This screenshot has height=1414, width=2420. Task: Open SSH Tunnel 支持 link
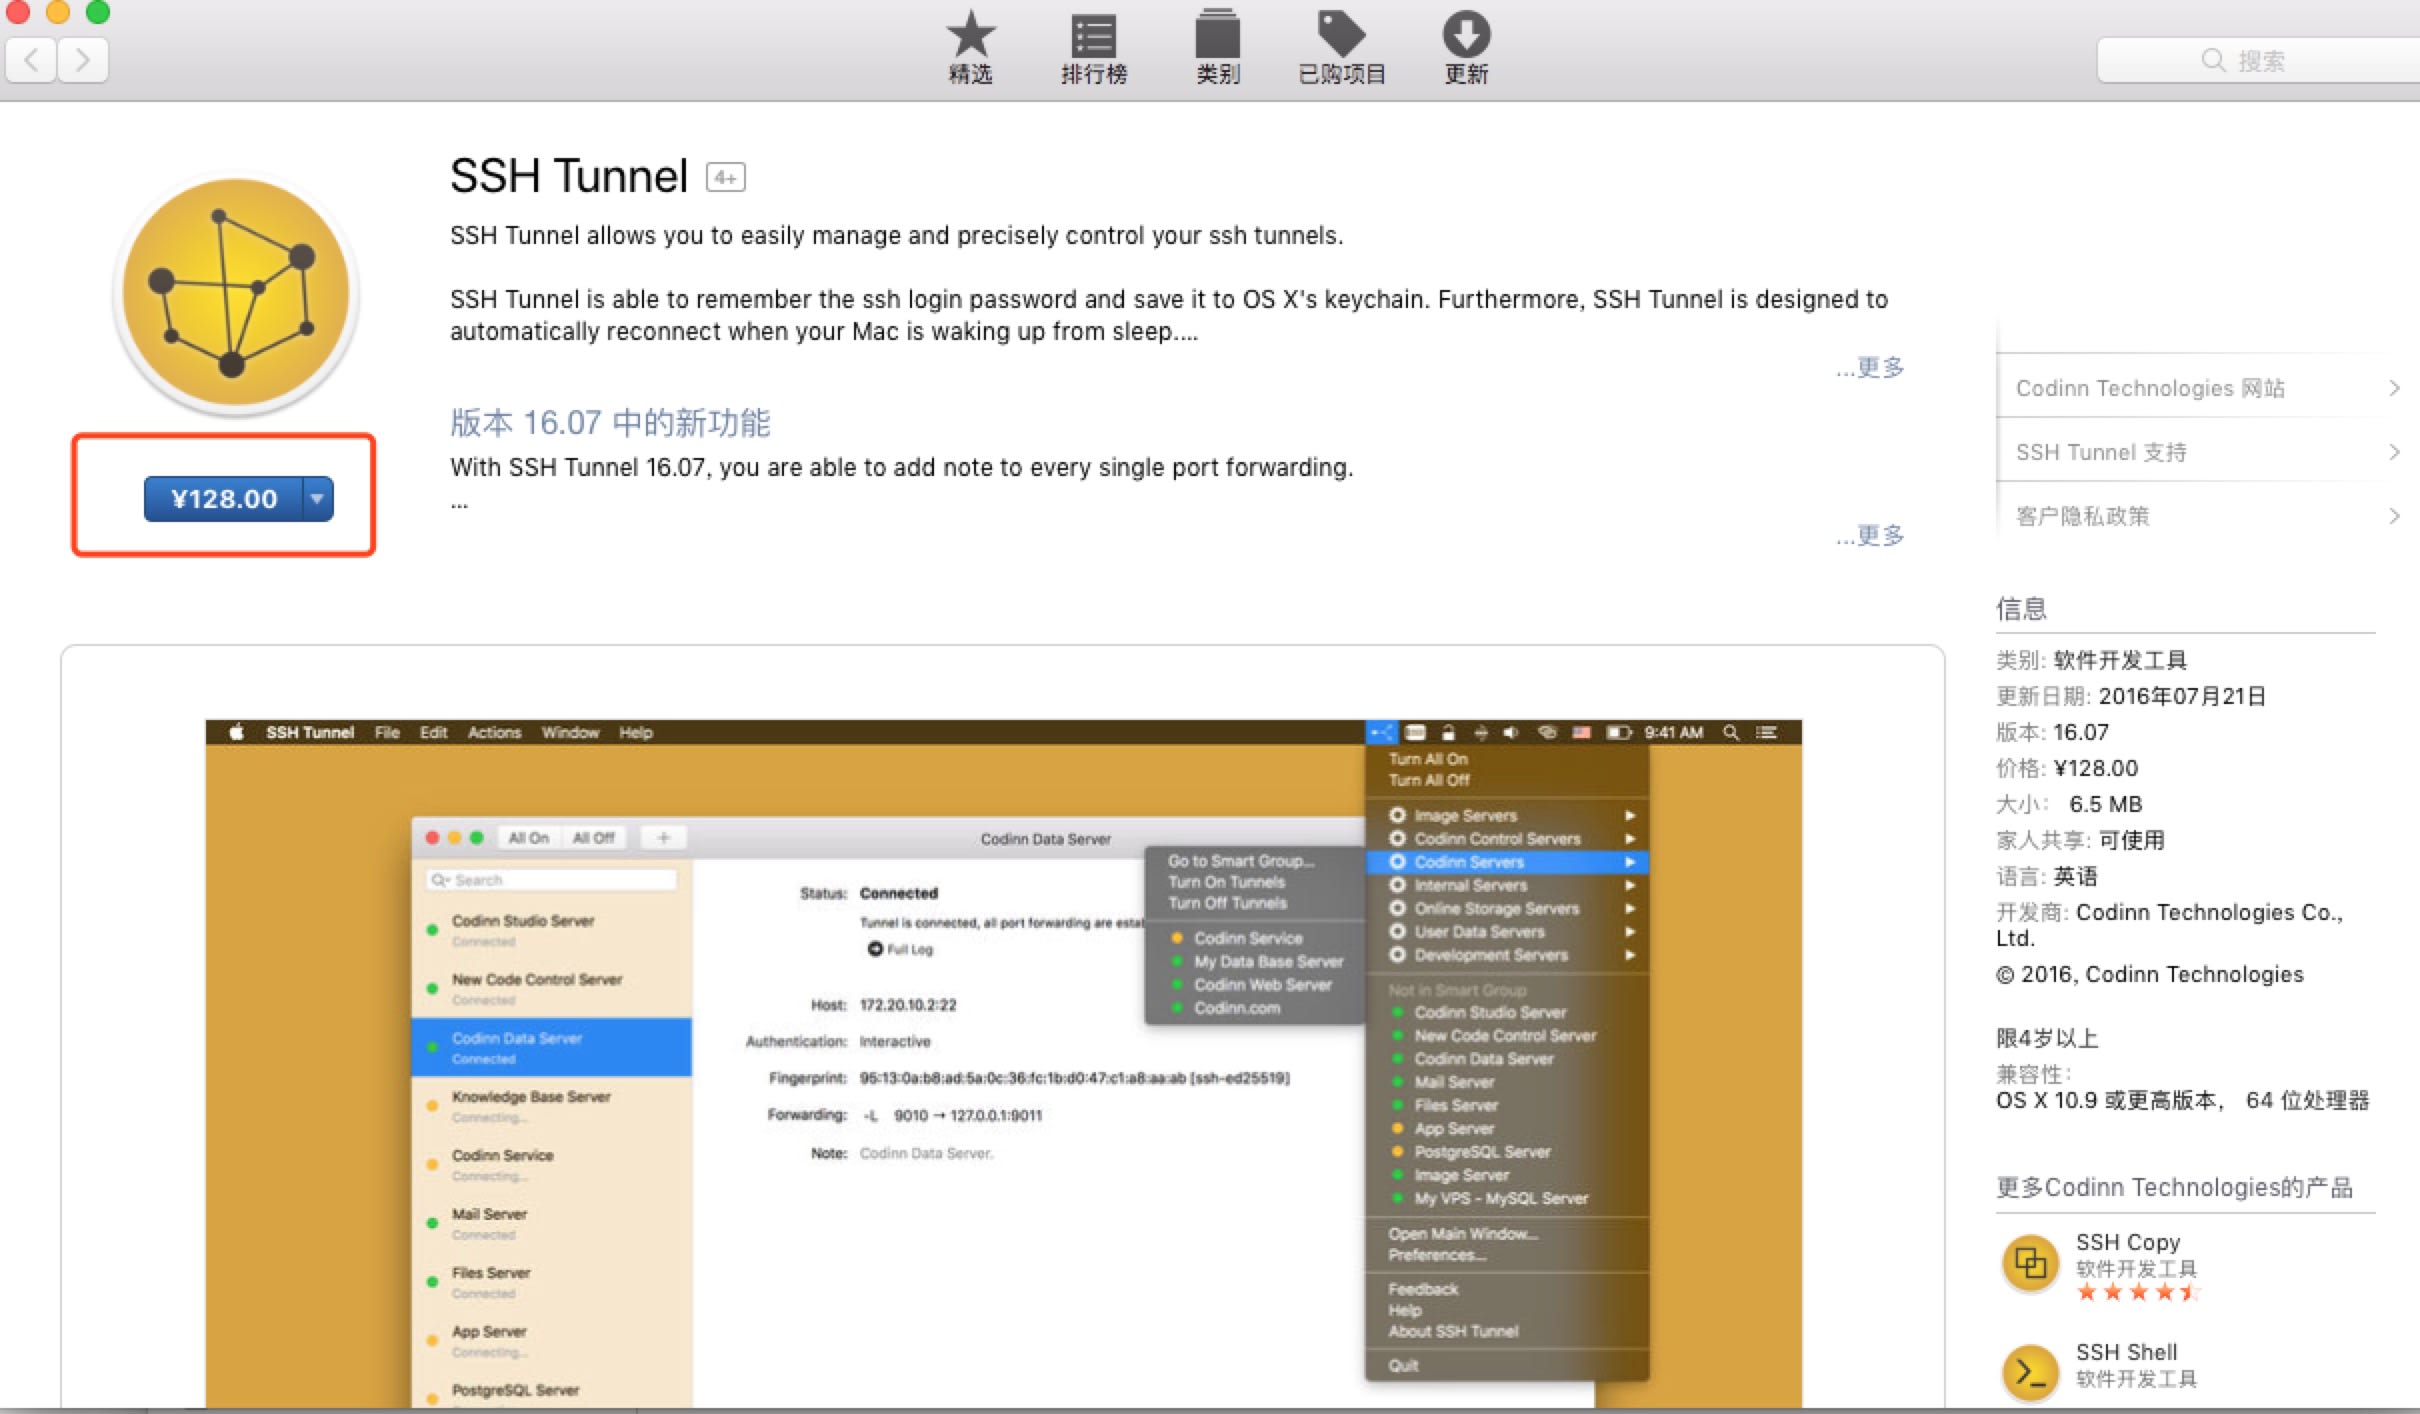click(x=2101, y=452)
